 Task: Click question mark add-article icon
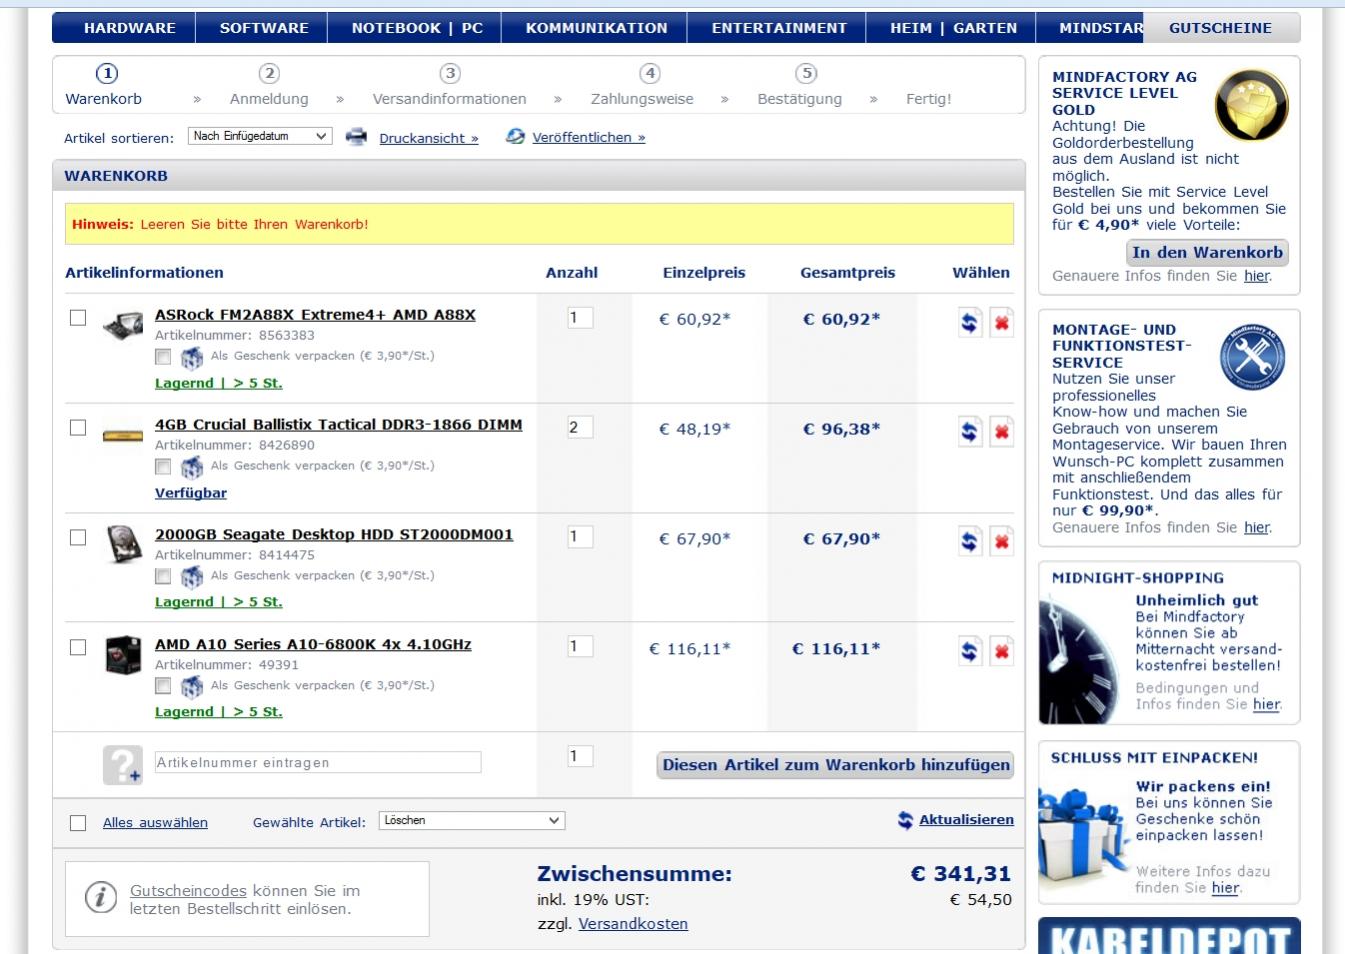coord(123,765)
